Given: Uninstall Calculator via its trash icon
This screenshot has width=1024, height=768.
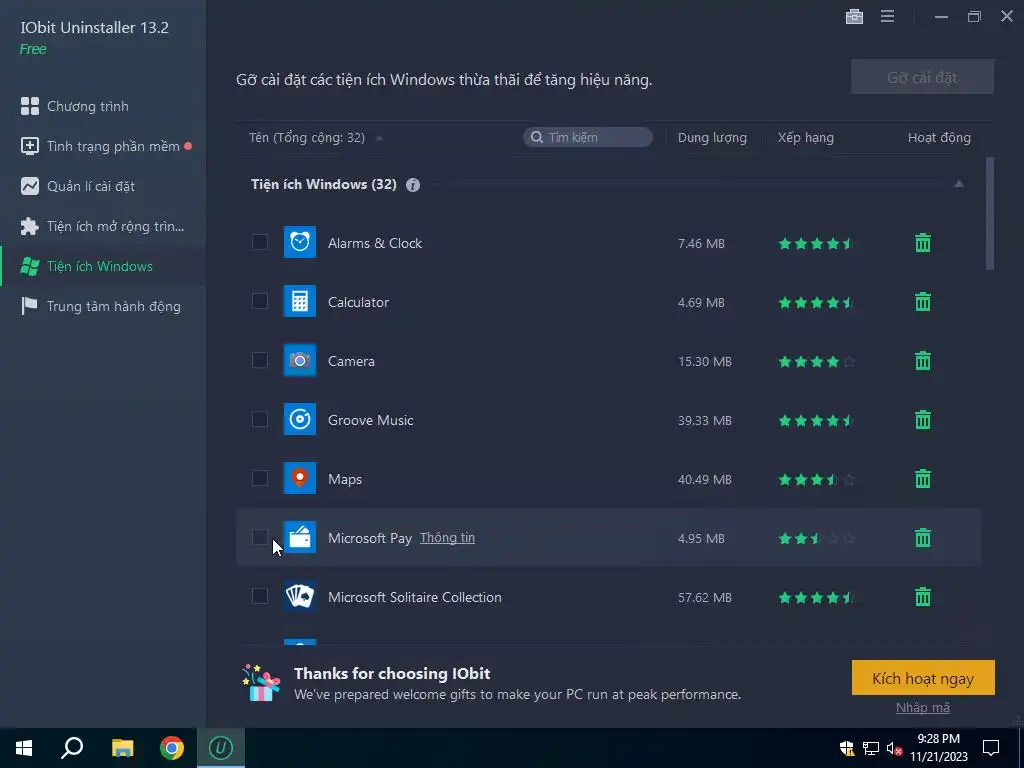Looking at the screenshot, I should tap(923, 302).
